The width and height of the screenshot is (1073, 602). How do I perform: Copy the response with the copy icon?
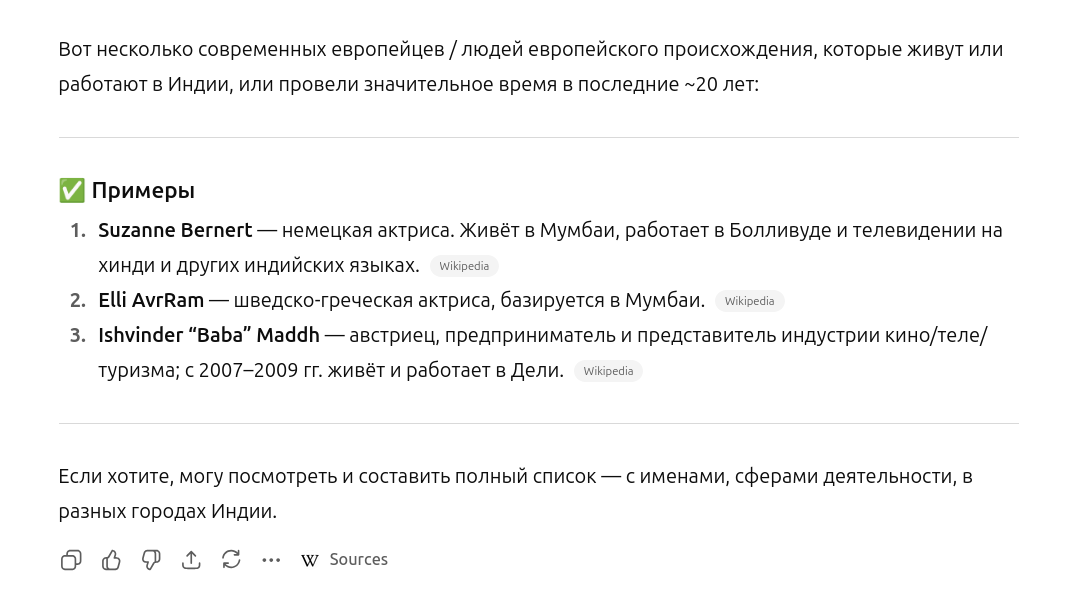click(71, 560)
